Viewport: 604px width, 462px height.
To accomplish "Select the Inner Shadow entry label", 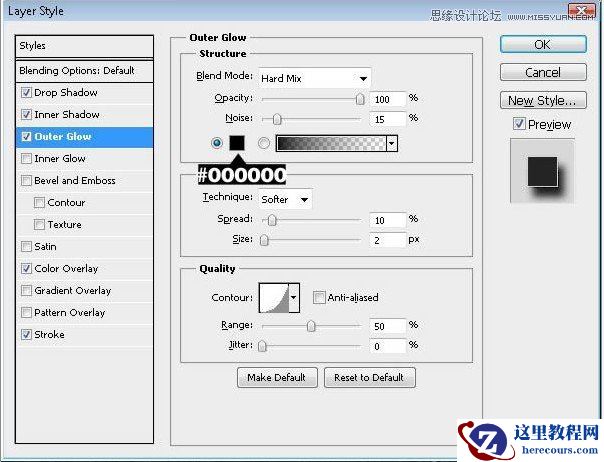I will 67,114.
